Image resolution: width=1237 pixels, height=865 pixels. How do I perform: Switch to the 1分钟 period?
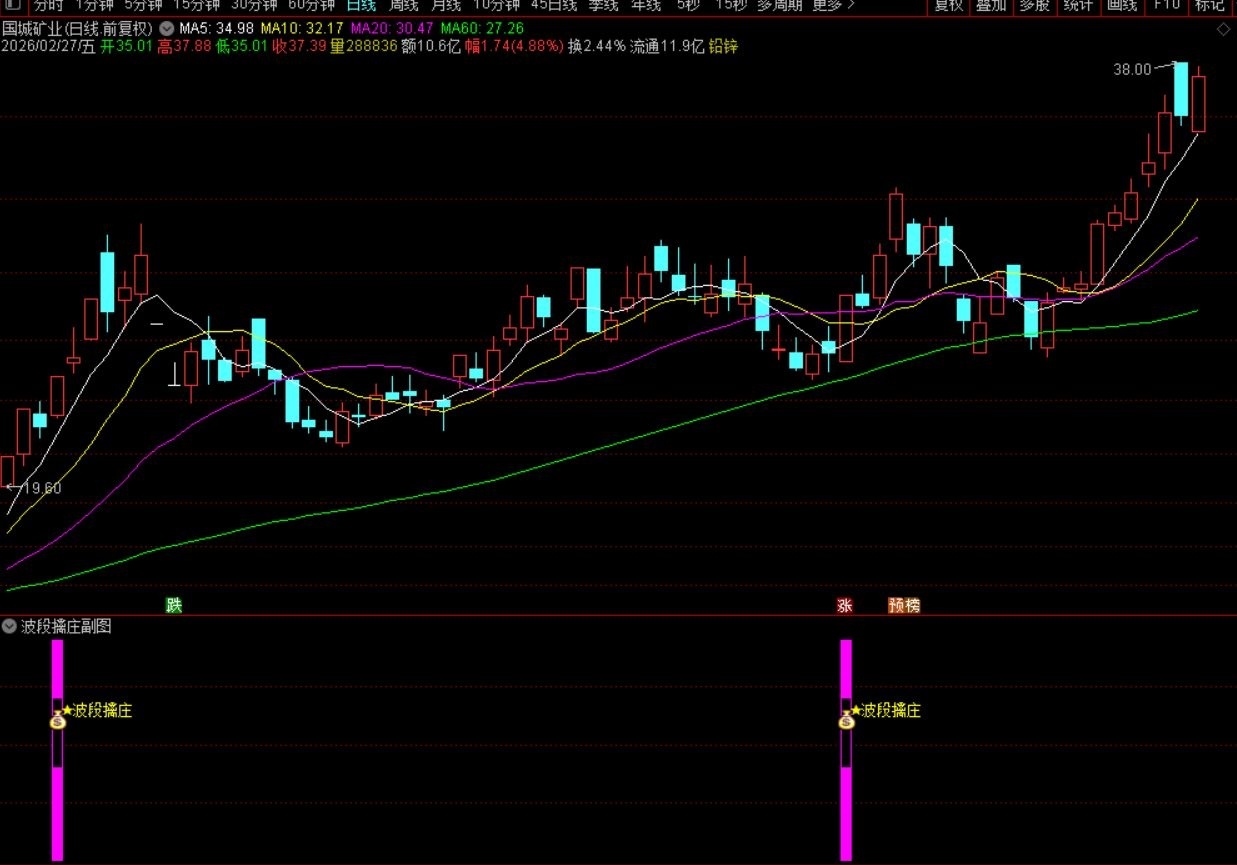[94, 5]
